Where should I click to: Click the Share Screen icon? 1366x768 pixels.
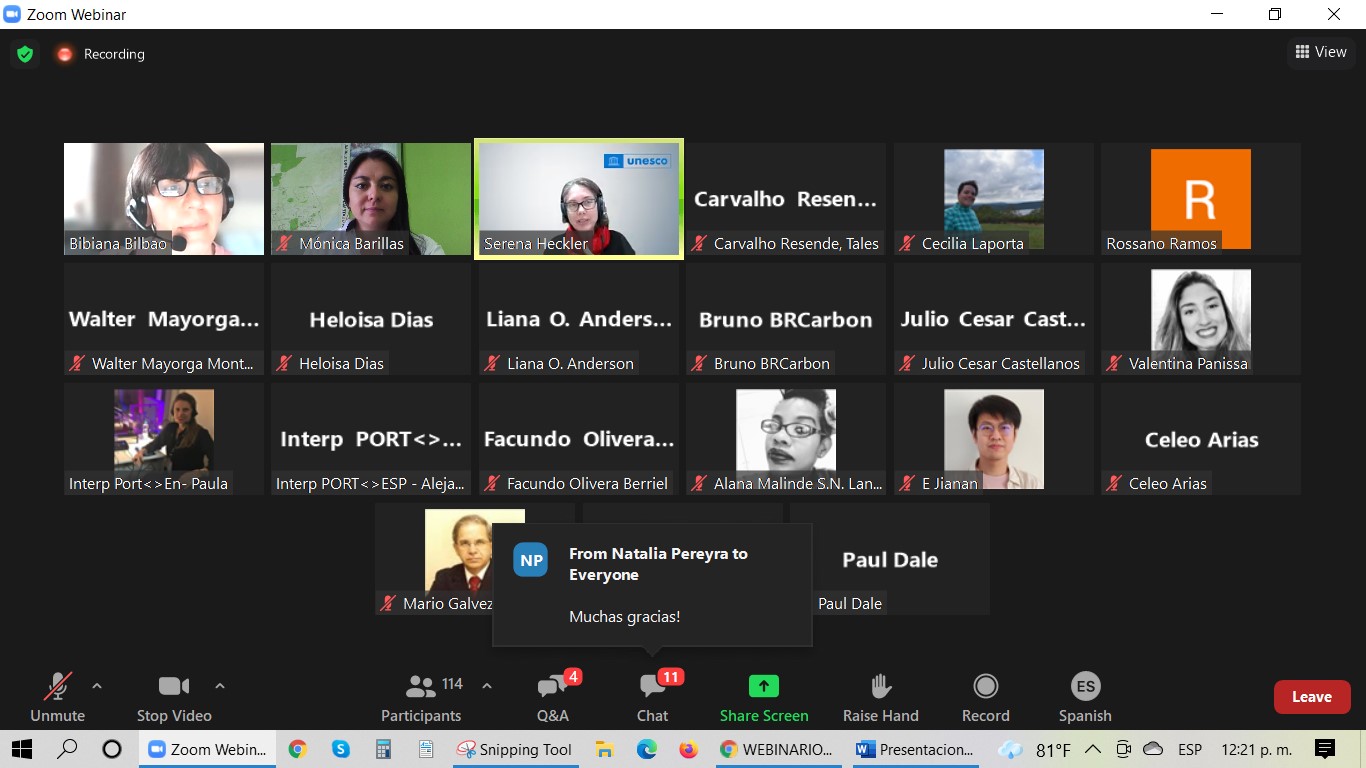click(763, 696)
